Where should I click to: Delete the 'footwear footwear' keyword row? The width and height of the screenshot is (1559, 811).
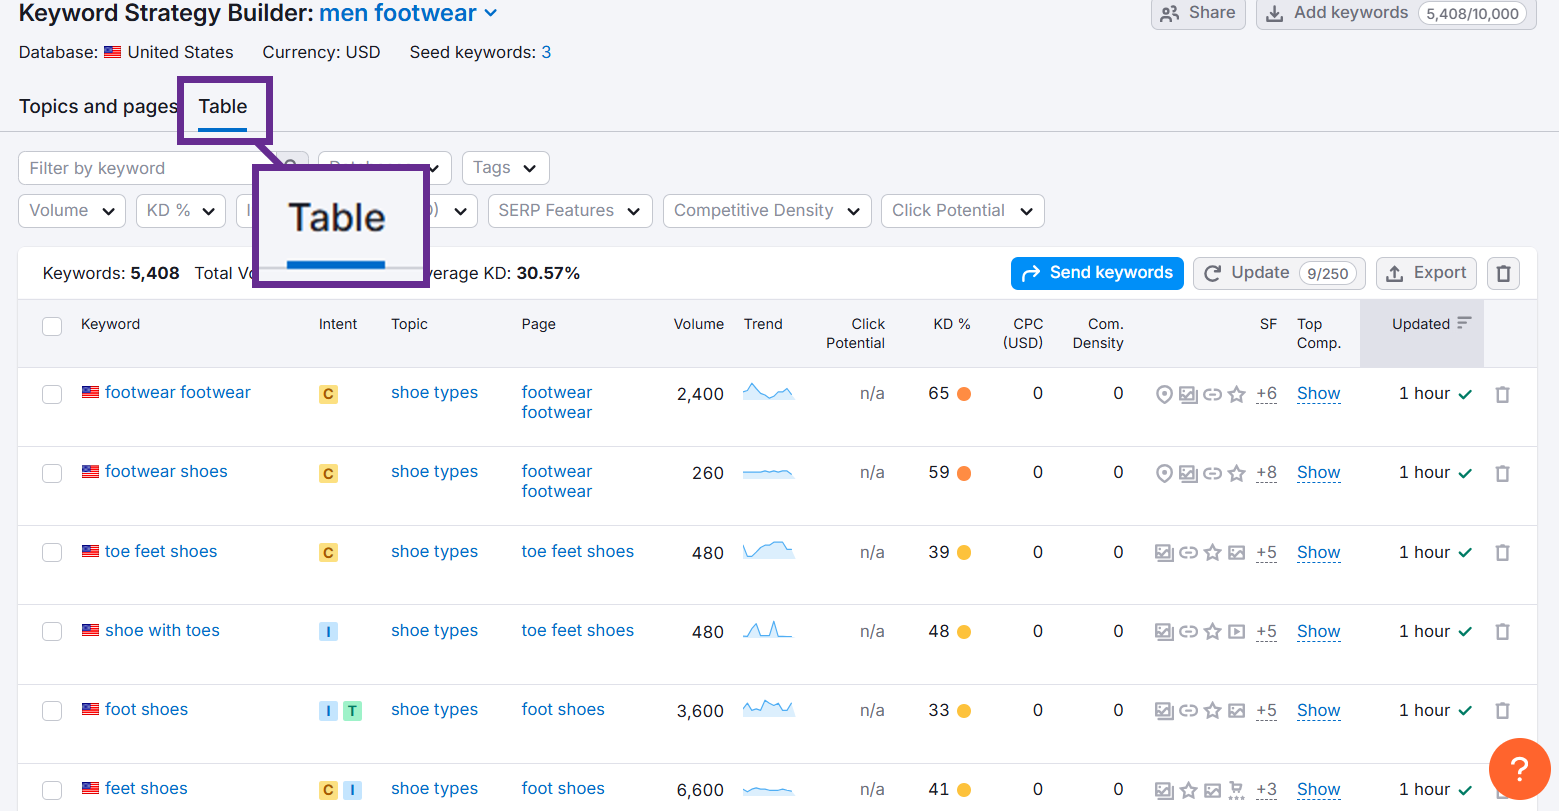point(1502,394)
